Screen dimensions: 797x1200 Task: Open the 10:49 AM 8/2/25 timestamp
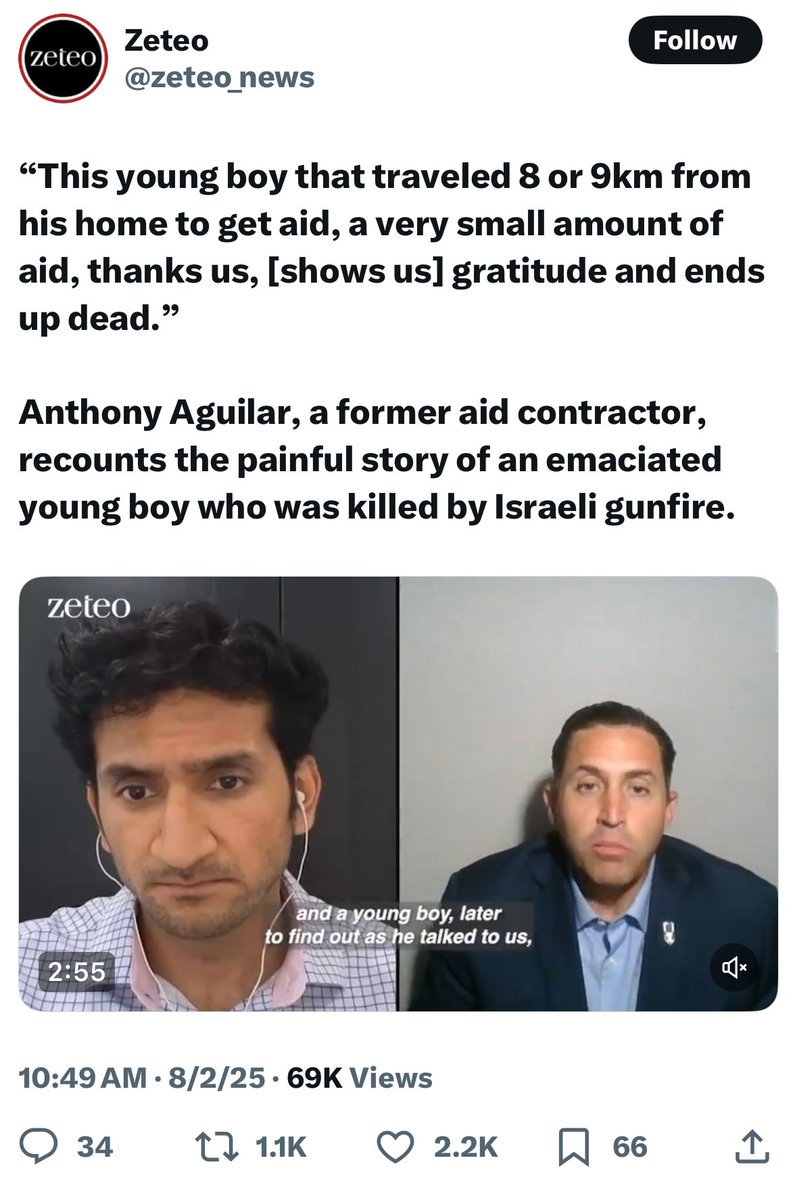[x=142, y=1077]
